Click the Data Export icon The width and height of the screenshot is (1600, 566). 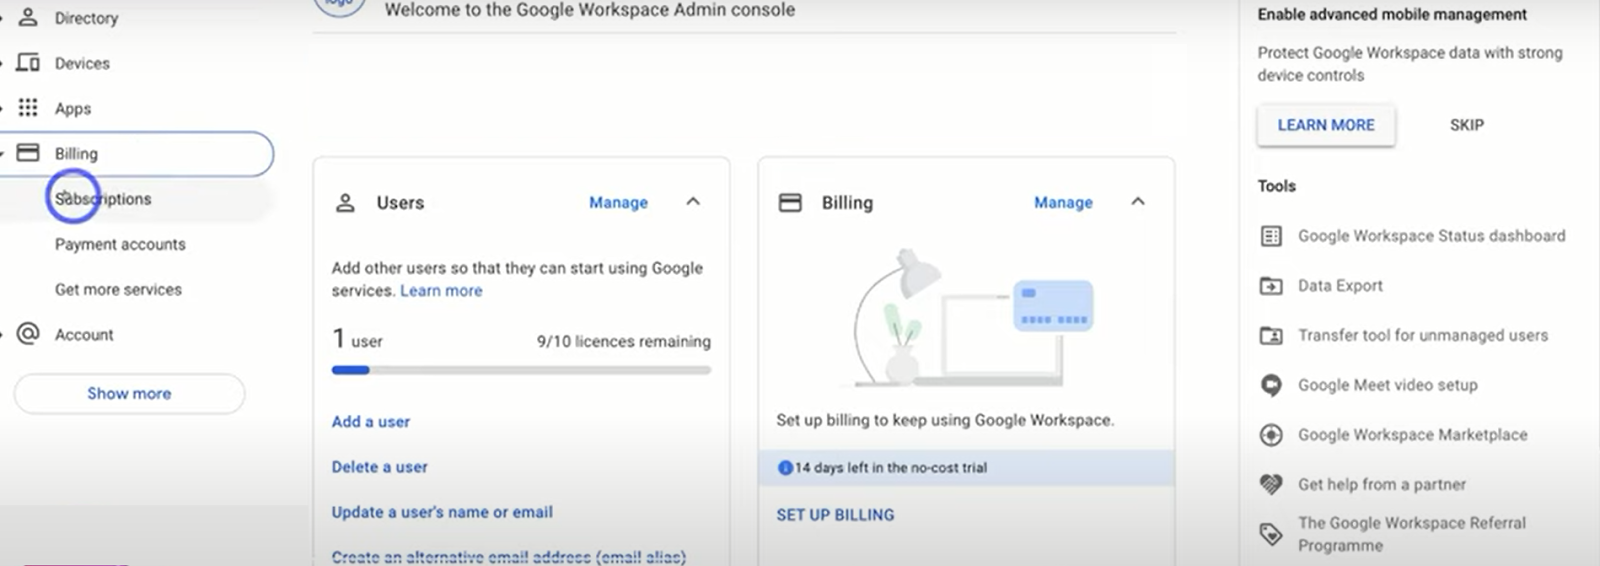(x=1271, y=286)
